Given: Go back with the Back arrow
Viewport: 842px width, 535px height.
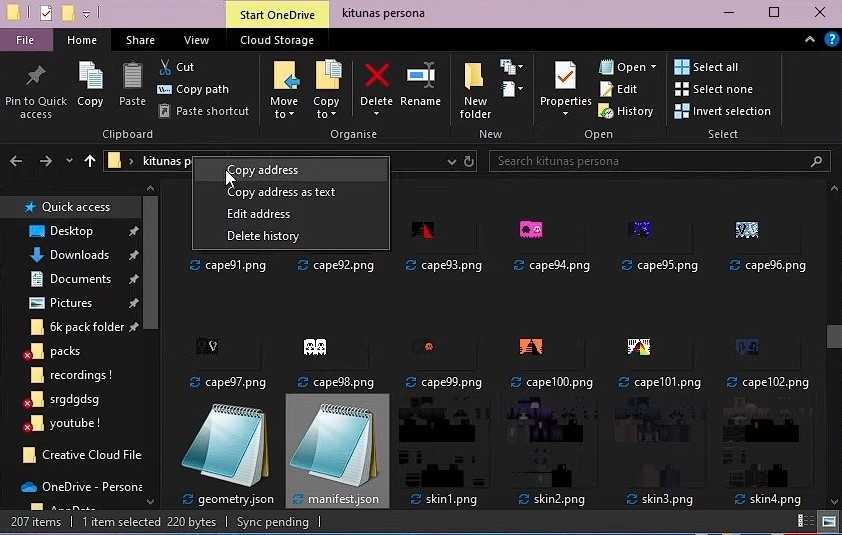Looking at the screenshot, I should coord(16,161).
